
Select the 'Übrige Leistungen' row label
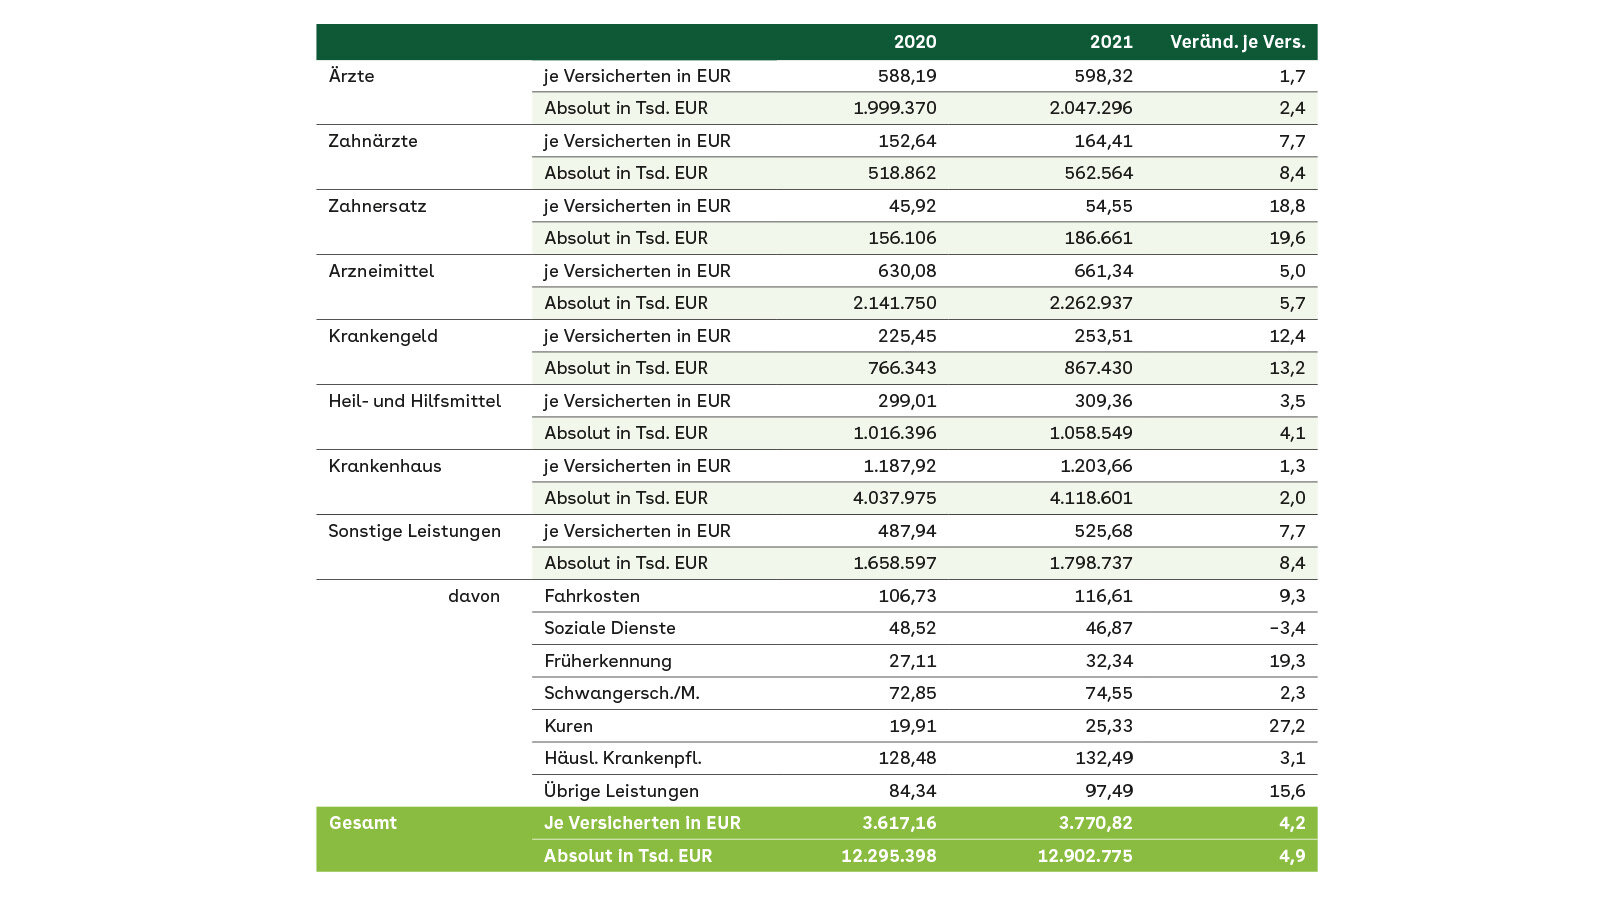(x=621, y=791)
